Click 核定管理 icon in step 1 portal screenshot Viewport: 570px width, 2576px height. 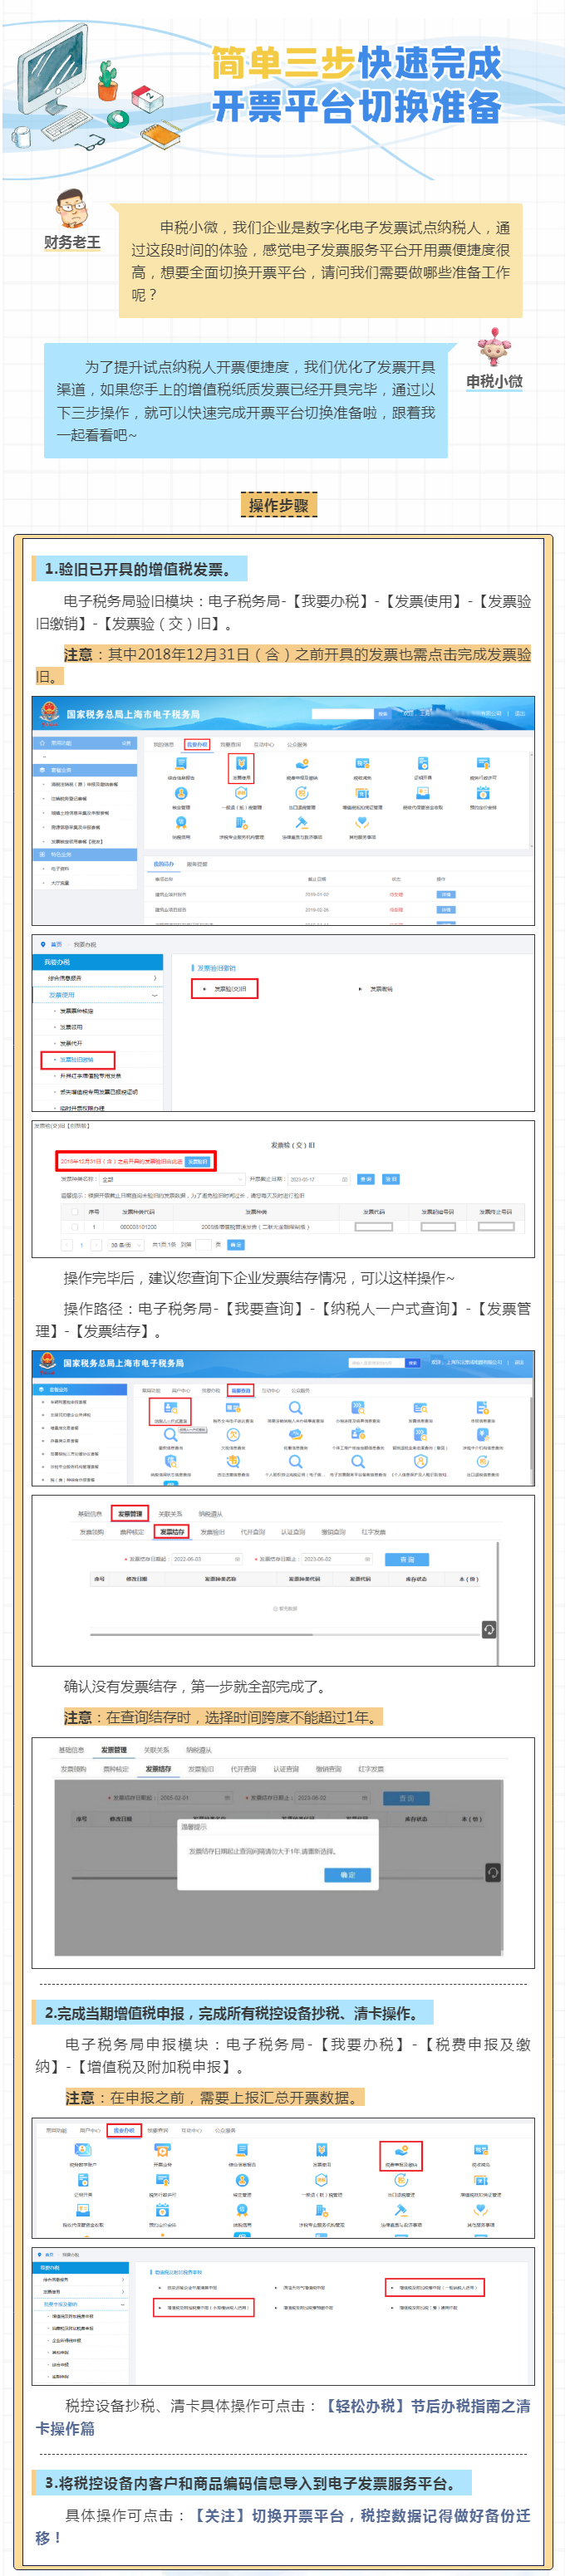point(181,793)
